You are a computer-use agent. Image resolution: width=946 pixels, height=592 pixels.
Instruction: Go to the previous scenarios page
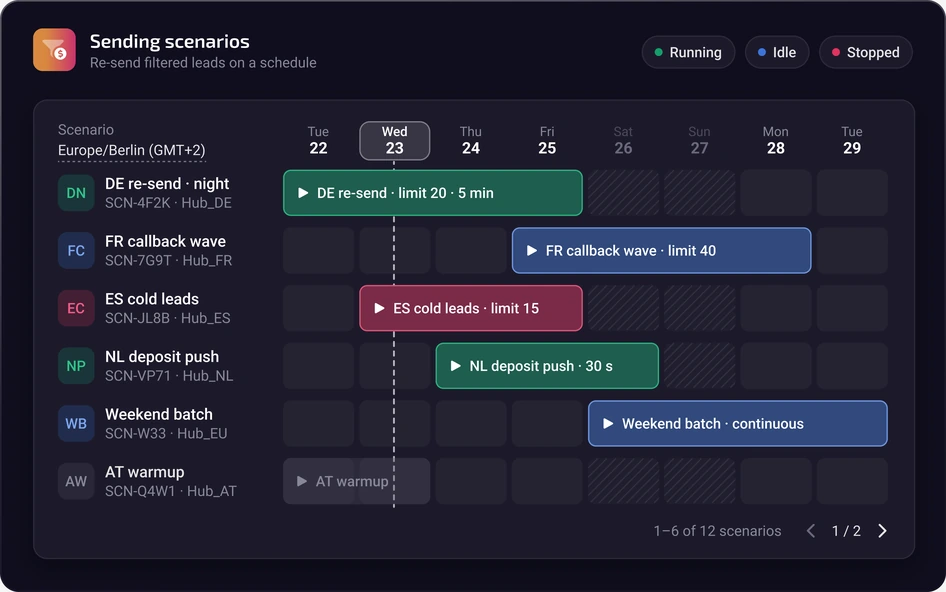811,530
